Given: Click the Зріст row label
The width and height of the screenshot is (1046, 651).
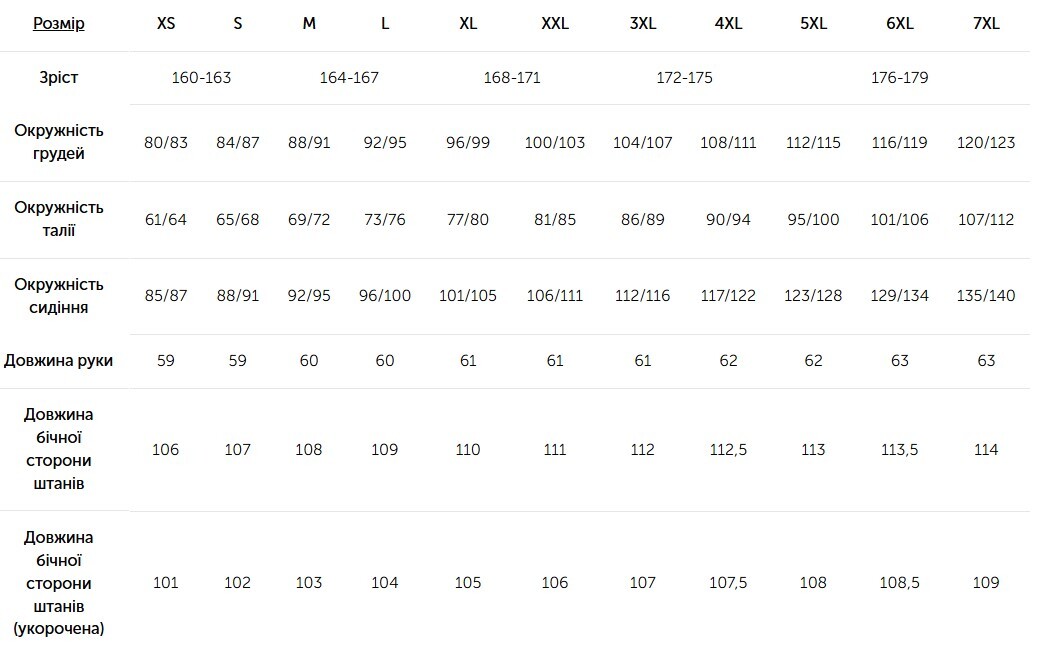Looking at the screenshot, I should (59, 77).
